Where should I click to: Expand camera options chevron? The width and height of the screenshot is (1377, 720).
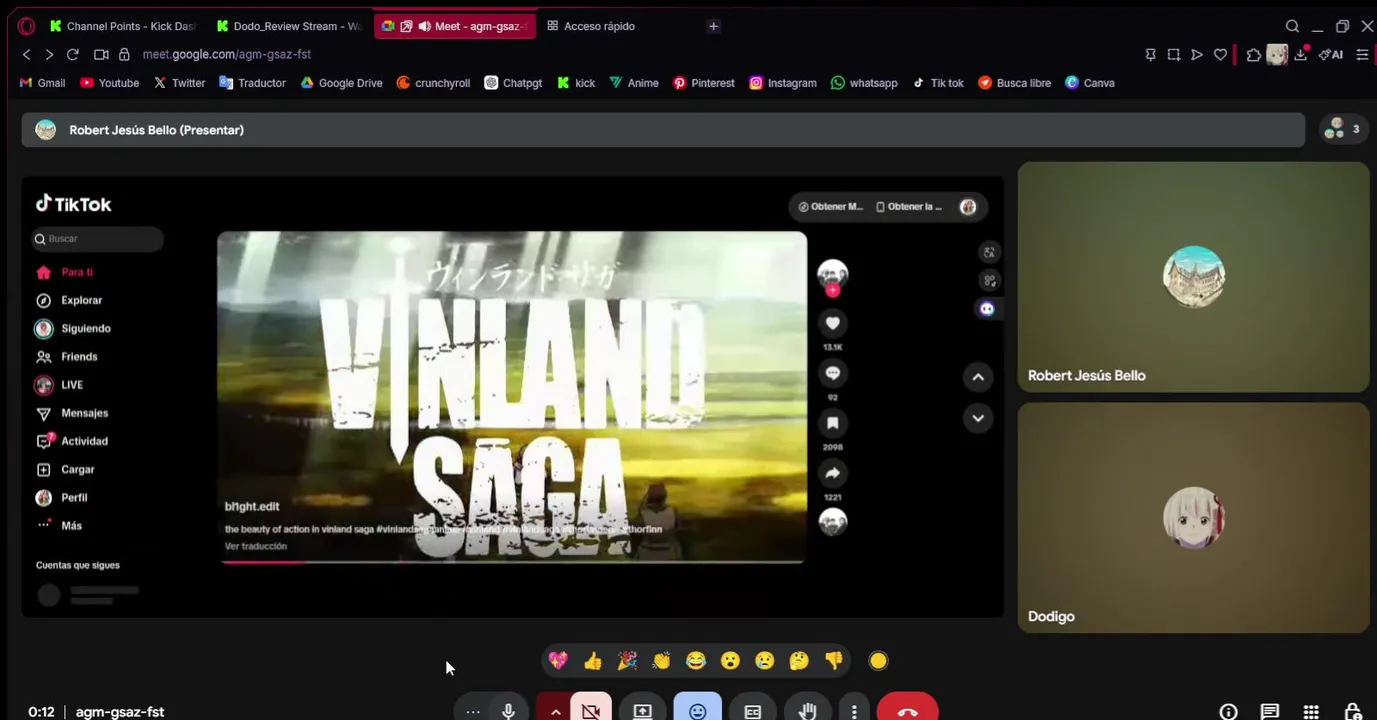(554, 711)
